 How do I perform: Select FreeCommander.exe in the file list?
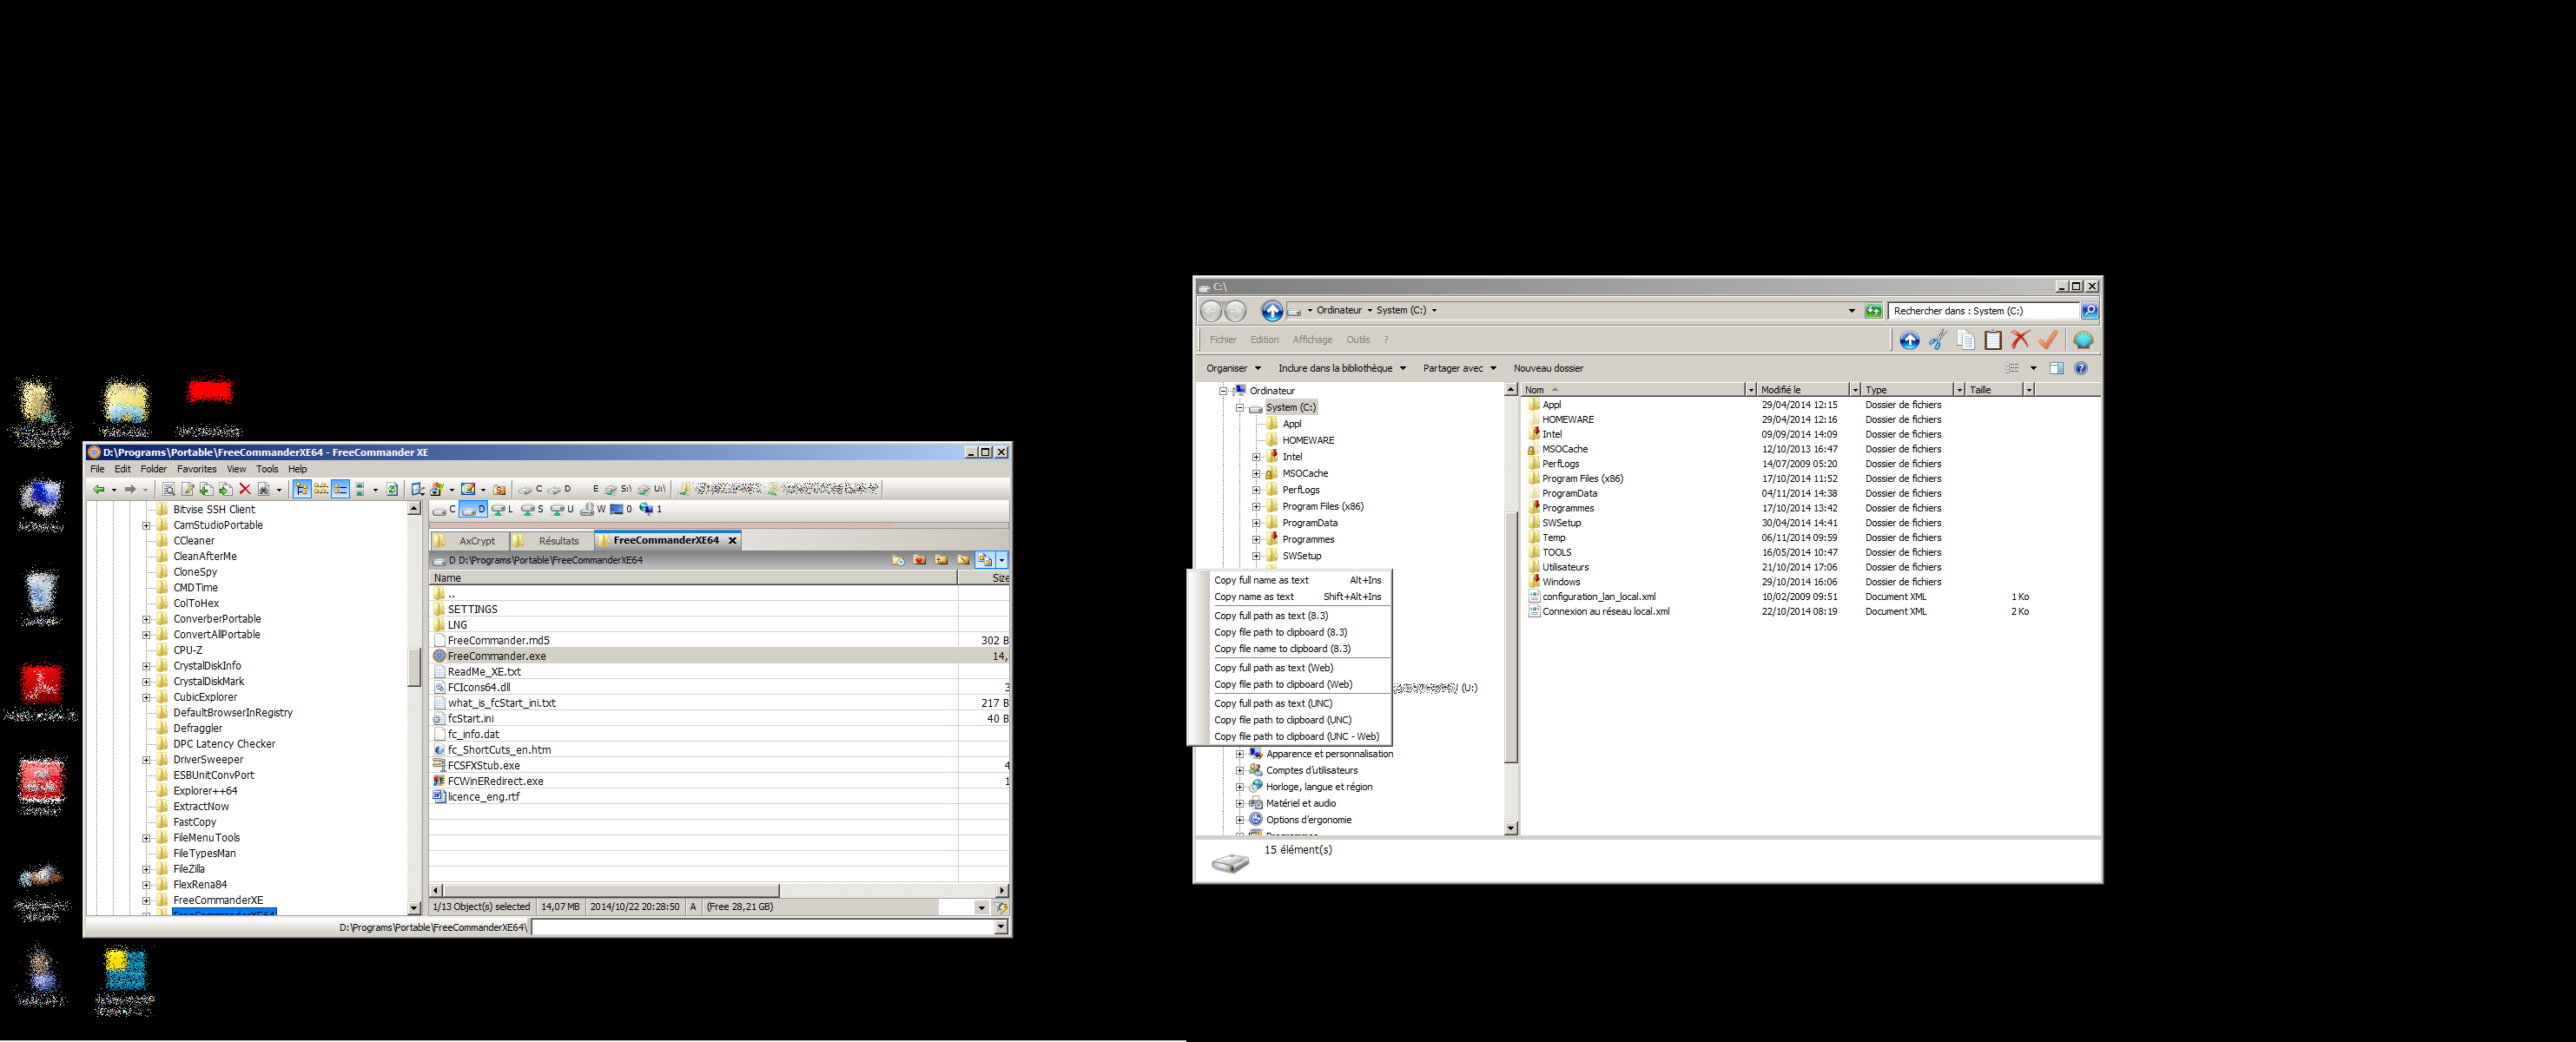[x=719, y=656]
